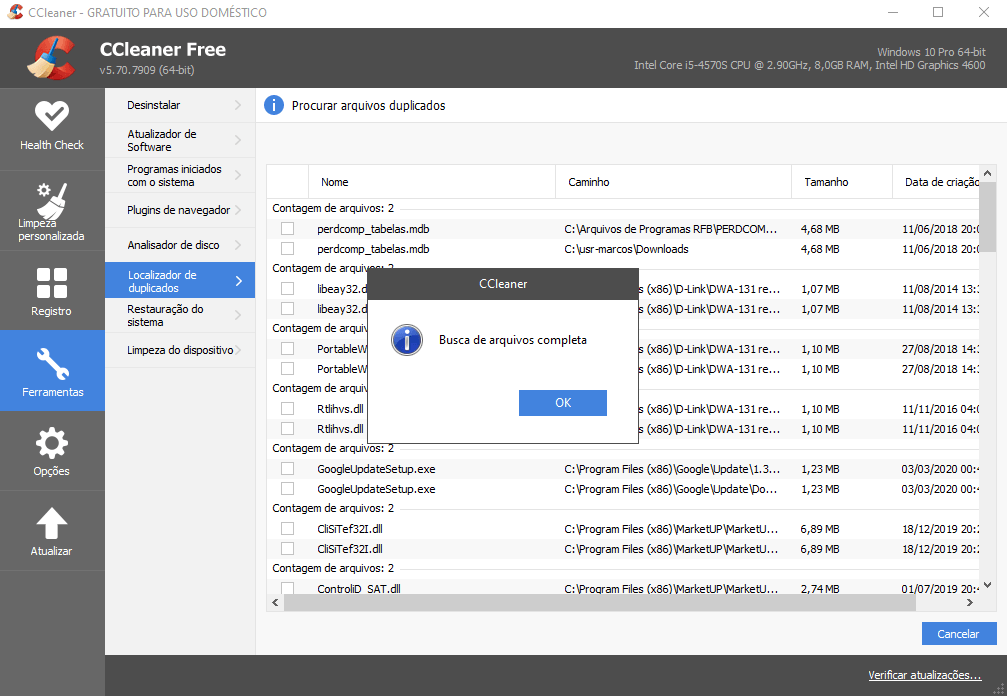Open Limpeza do dispositivo
Viewport: 1007px width, 696px height.
[x=180, y=350]
